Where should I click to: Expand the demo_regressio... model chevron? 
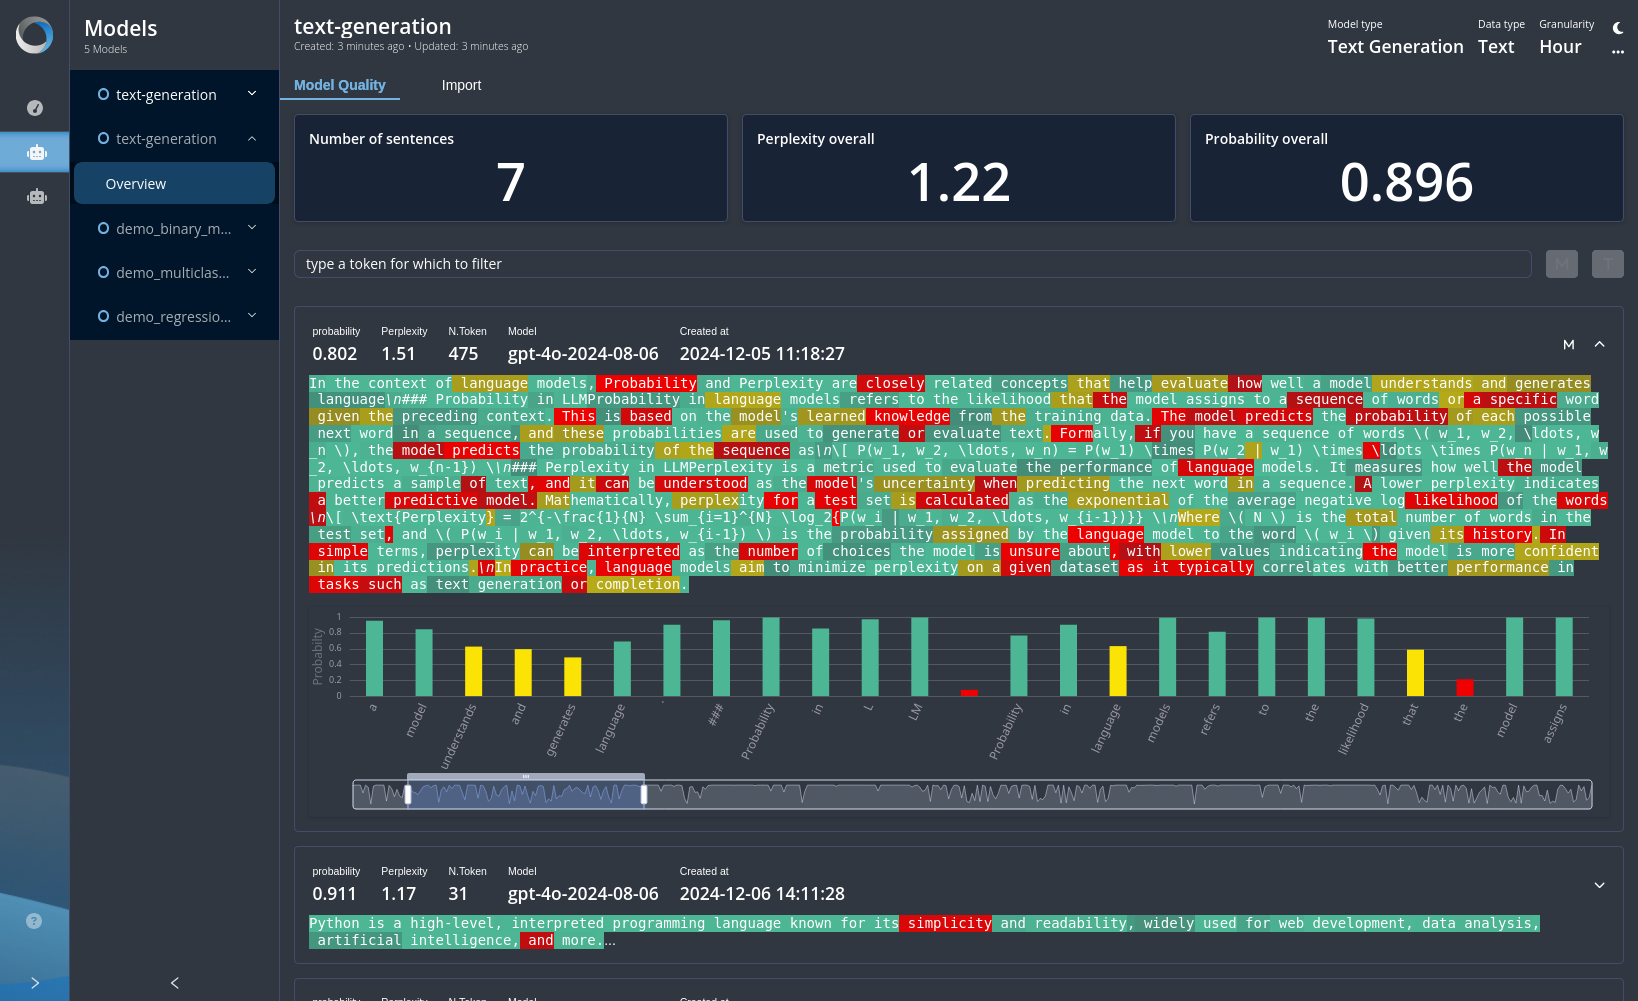(x=252, y=316)
